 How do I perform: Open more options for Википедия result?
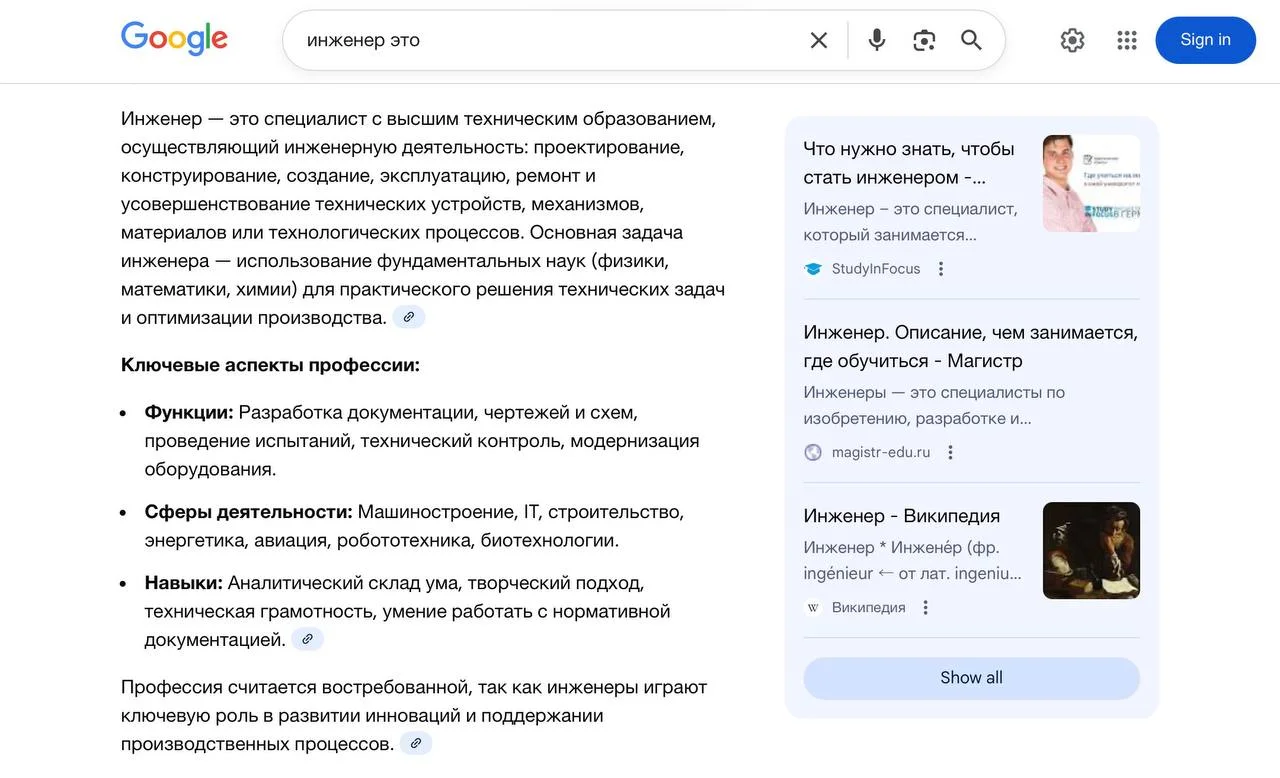pos(926,607)
